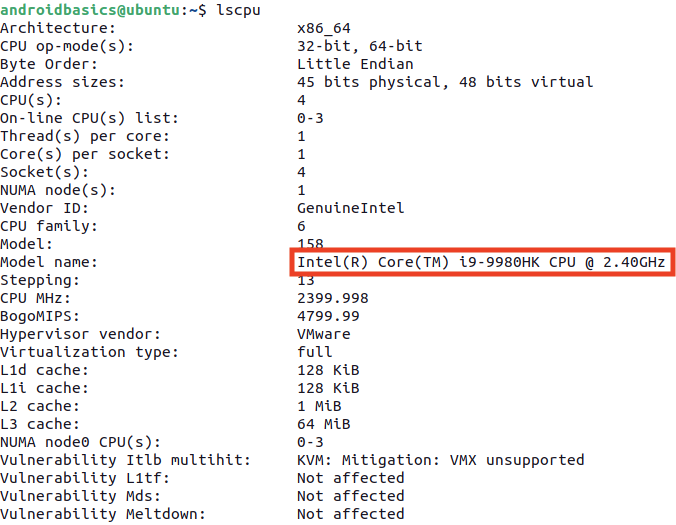This screenshot has height=525, width=676.
Task: Click the "NUMA node0 CPU(s):" label
Action: [x=80, y=442]
